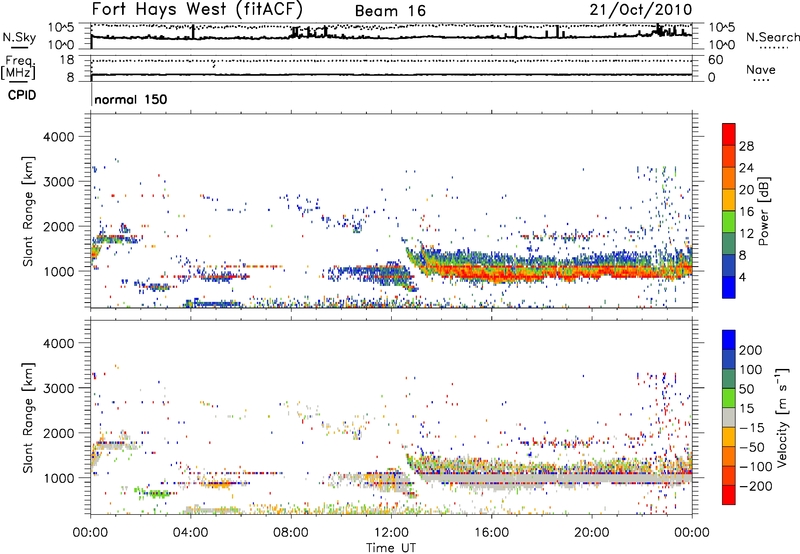This screenshot has width=800, height=554.
Task: Click the 'Fort Hays West (fitACF)' title
Action: point(196,9)
